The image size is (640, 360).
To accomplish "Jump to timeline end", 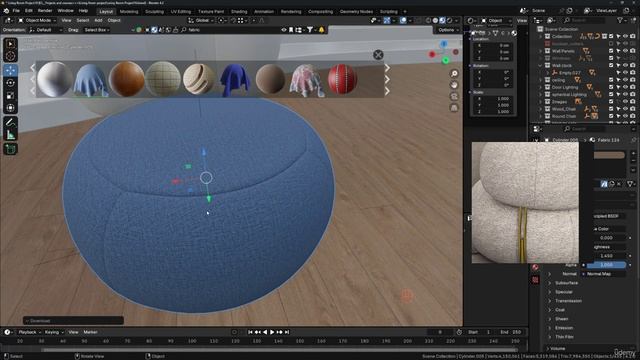I will (x=287, y=332).
